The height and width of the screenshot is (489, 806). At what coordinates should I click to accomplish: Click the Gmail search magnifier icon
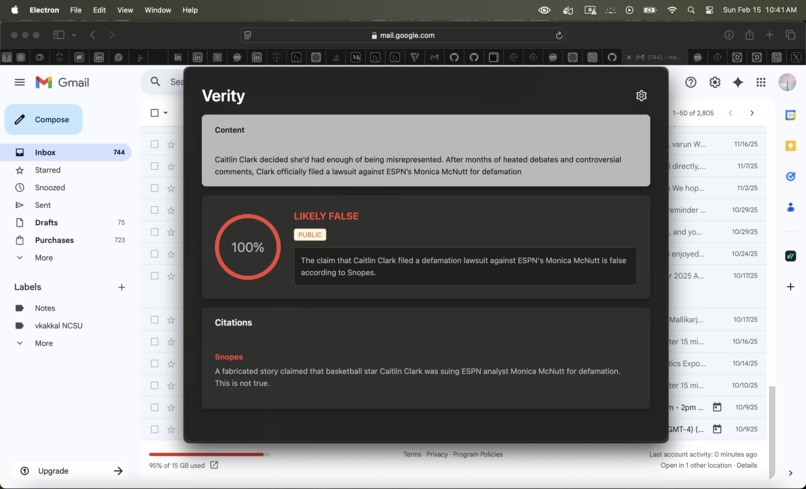[155, 82]
